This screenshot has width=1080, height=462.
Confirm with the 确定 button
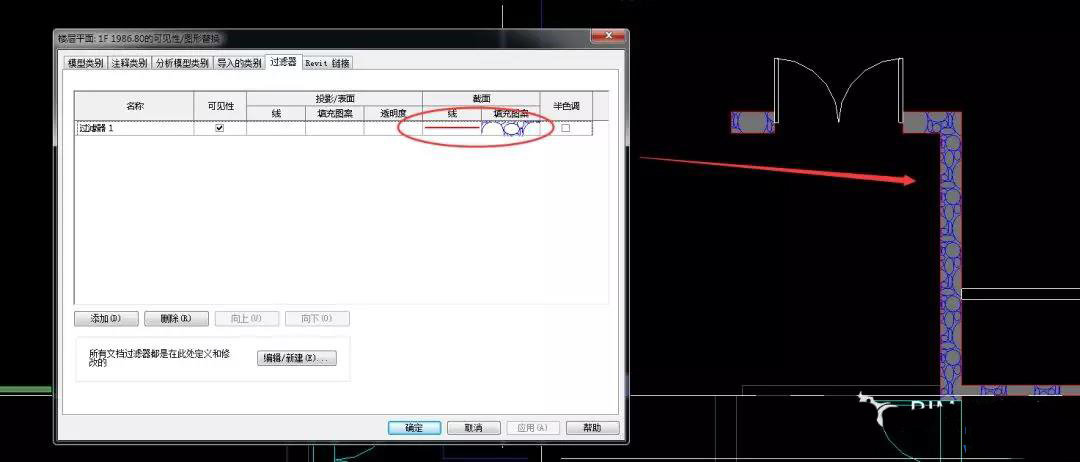point(414,428)
